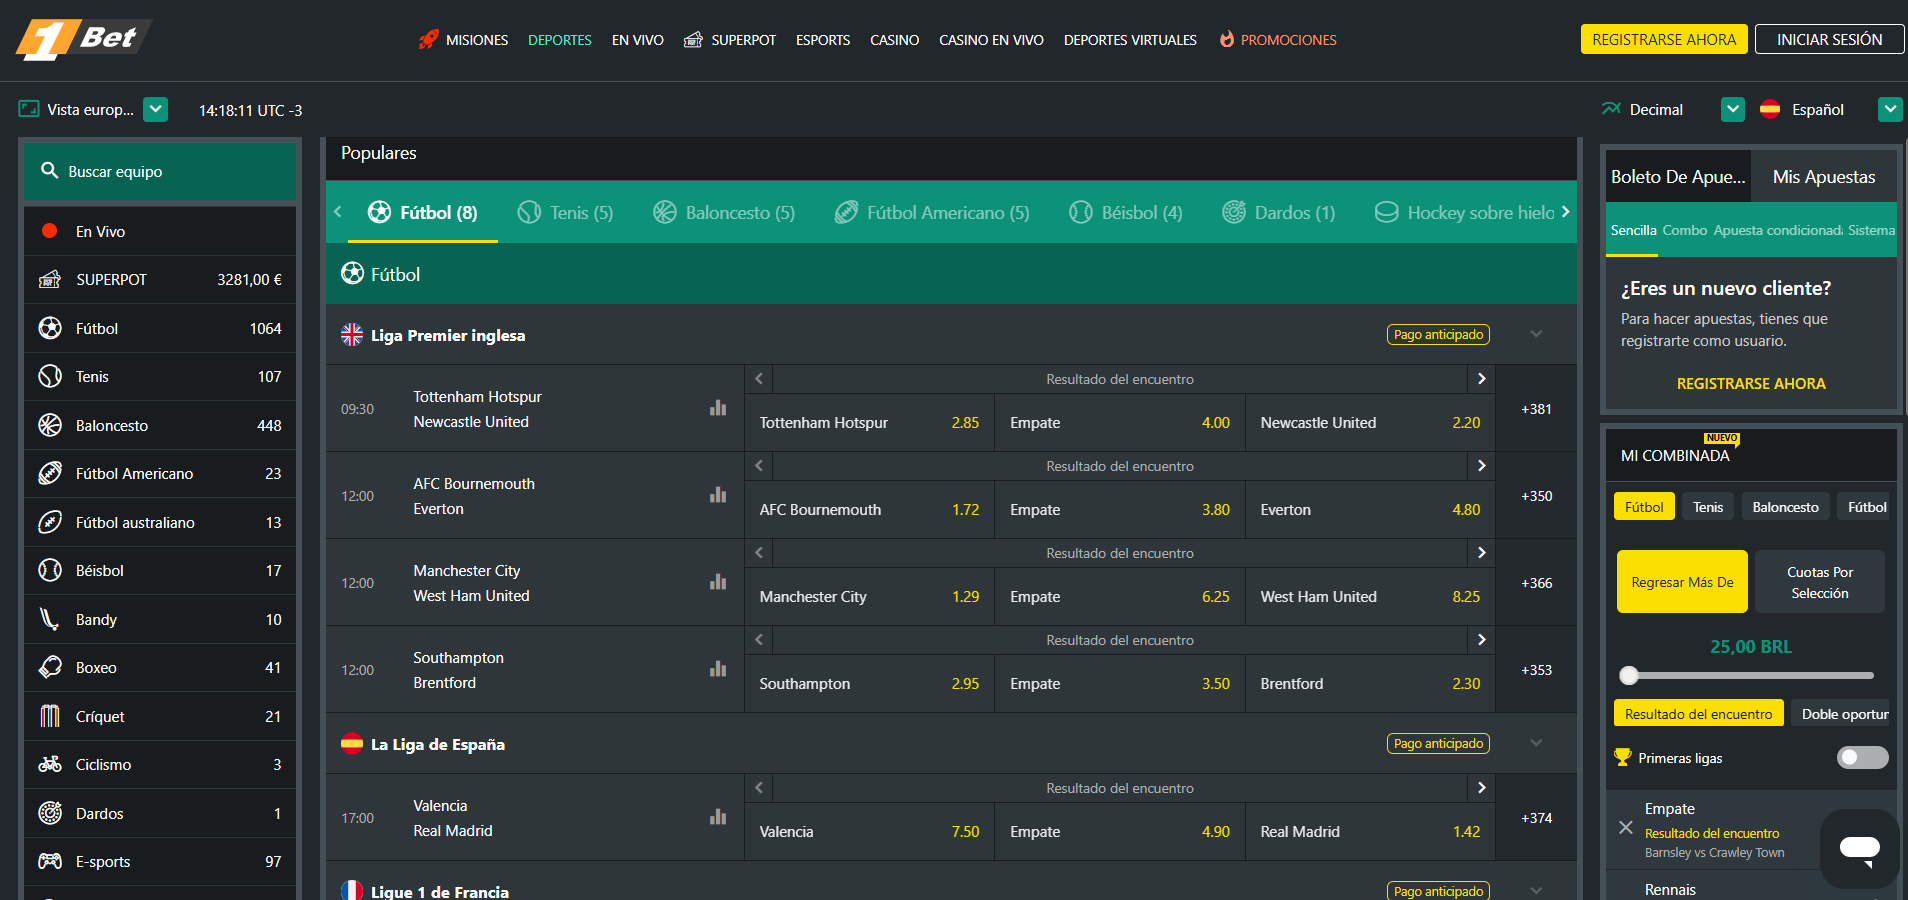Open stats icon for Manchester City match
The width and height of the screenshot is (1908, 900).
tap(718, 582)
